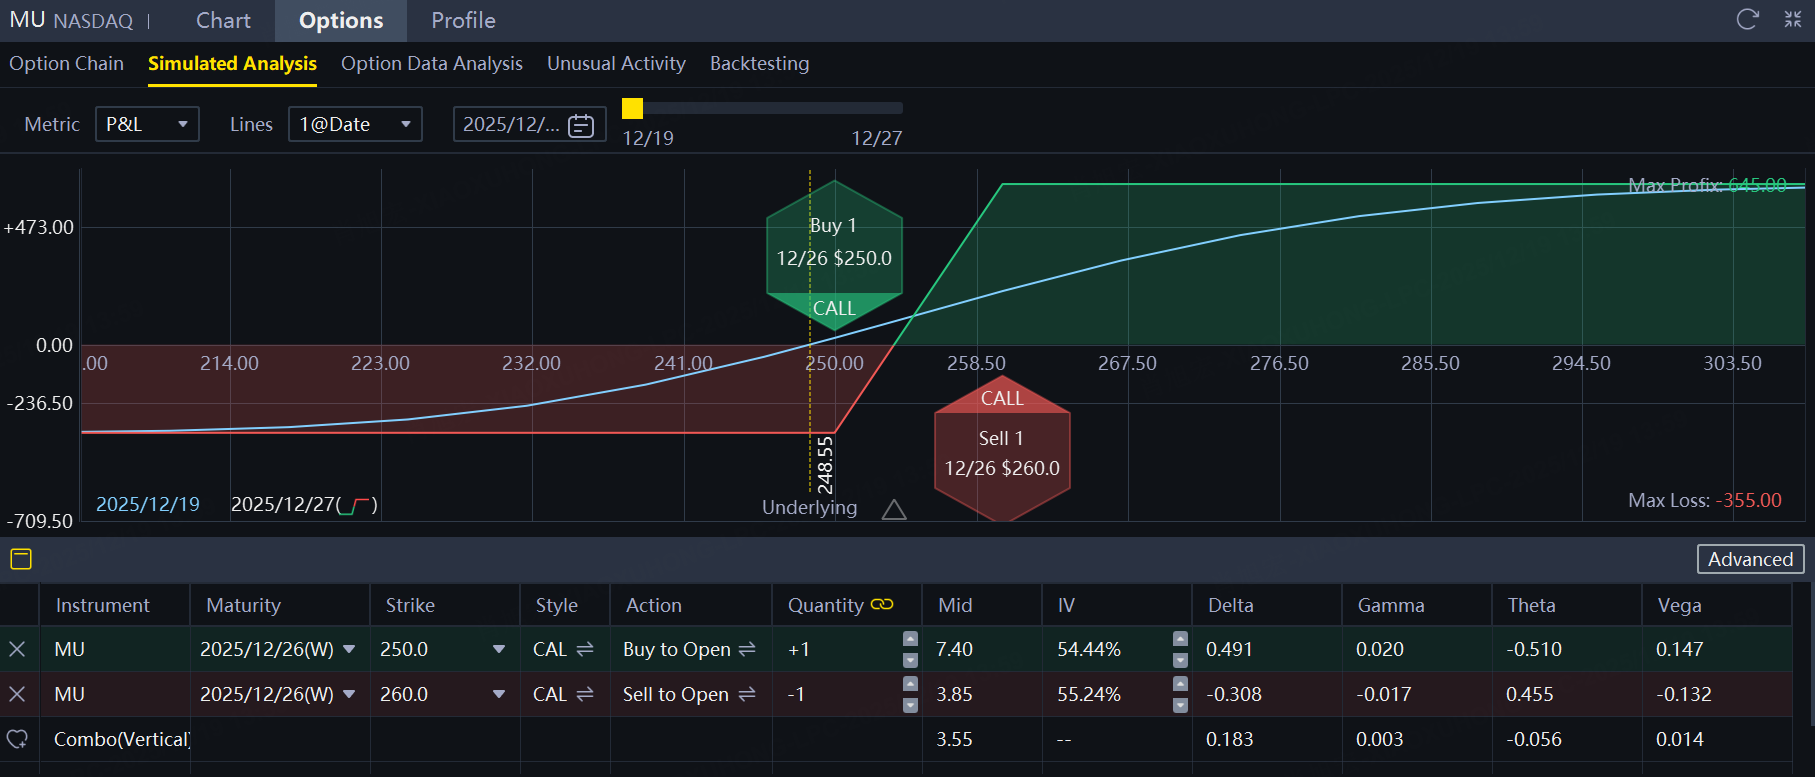Switch to the Option Chain tab
The image size is (1815, 777).
(66, 63)
